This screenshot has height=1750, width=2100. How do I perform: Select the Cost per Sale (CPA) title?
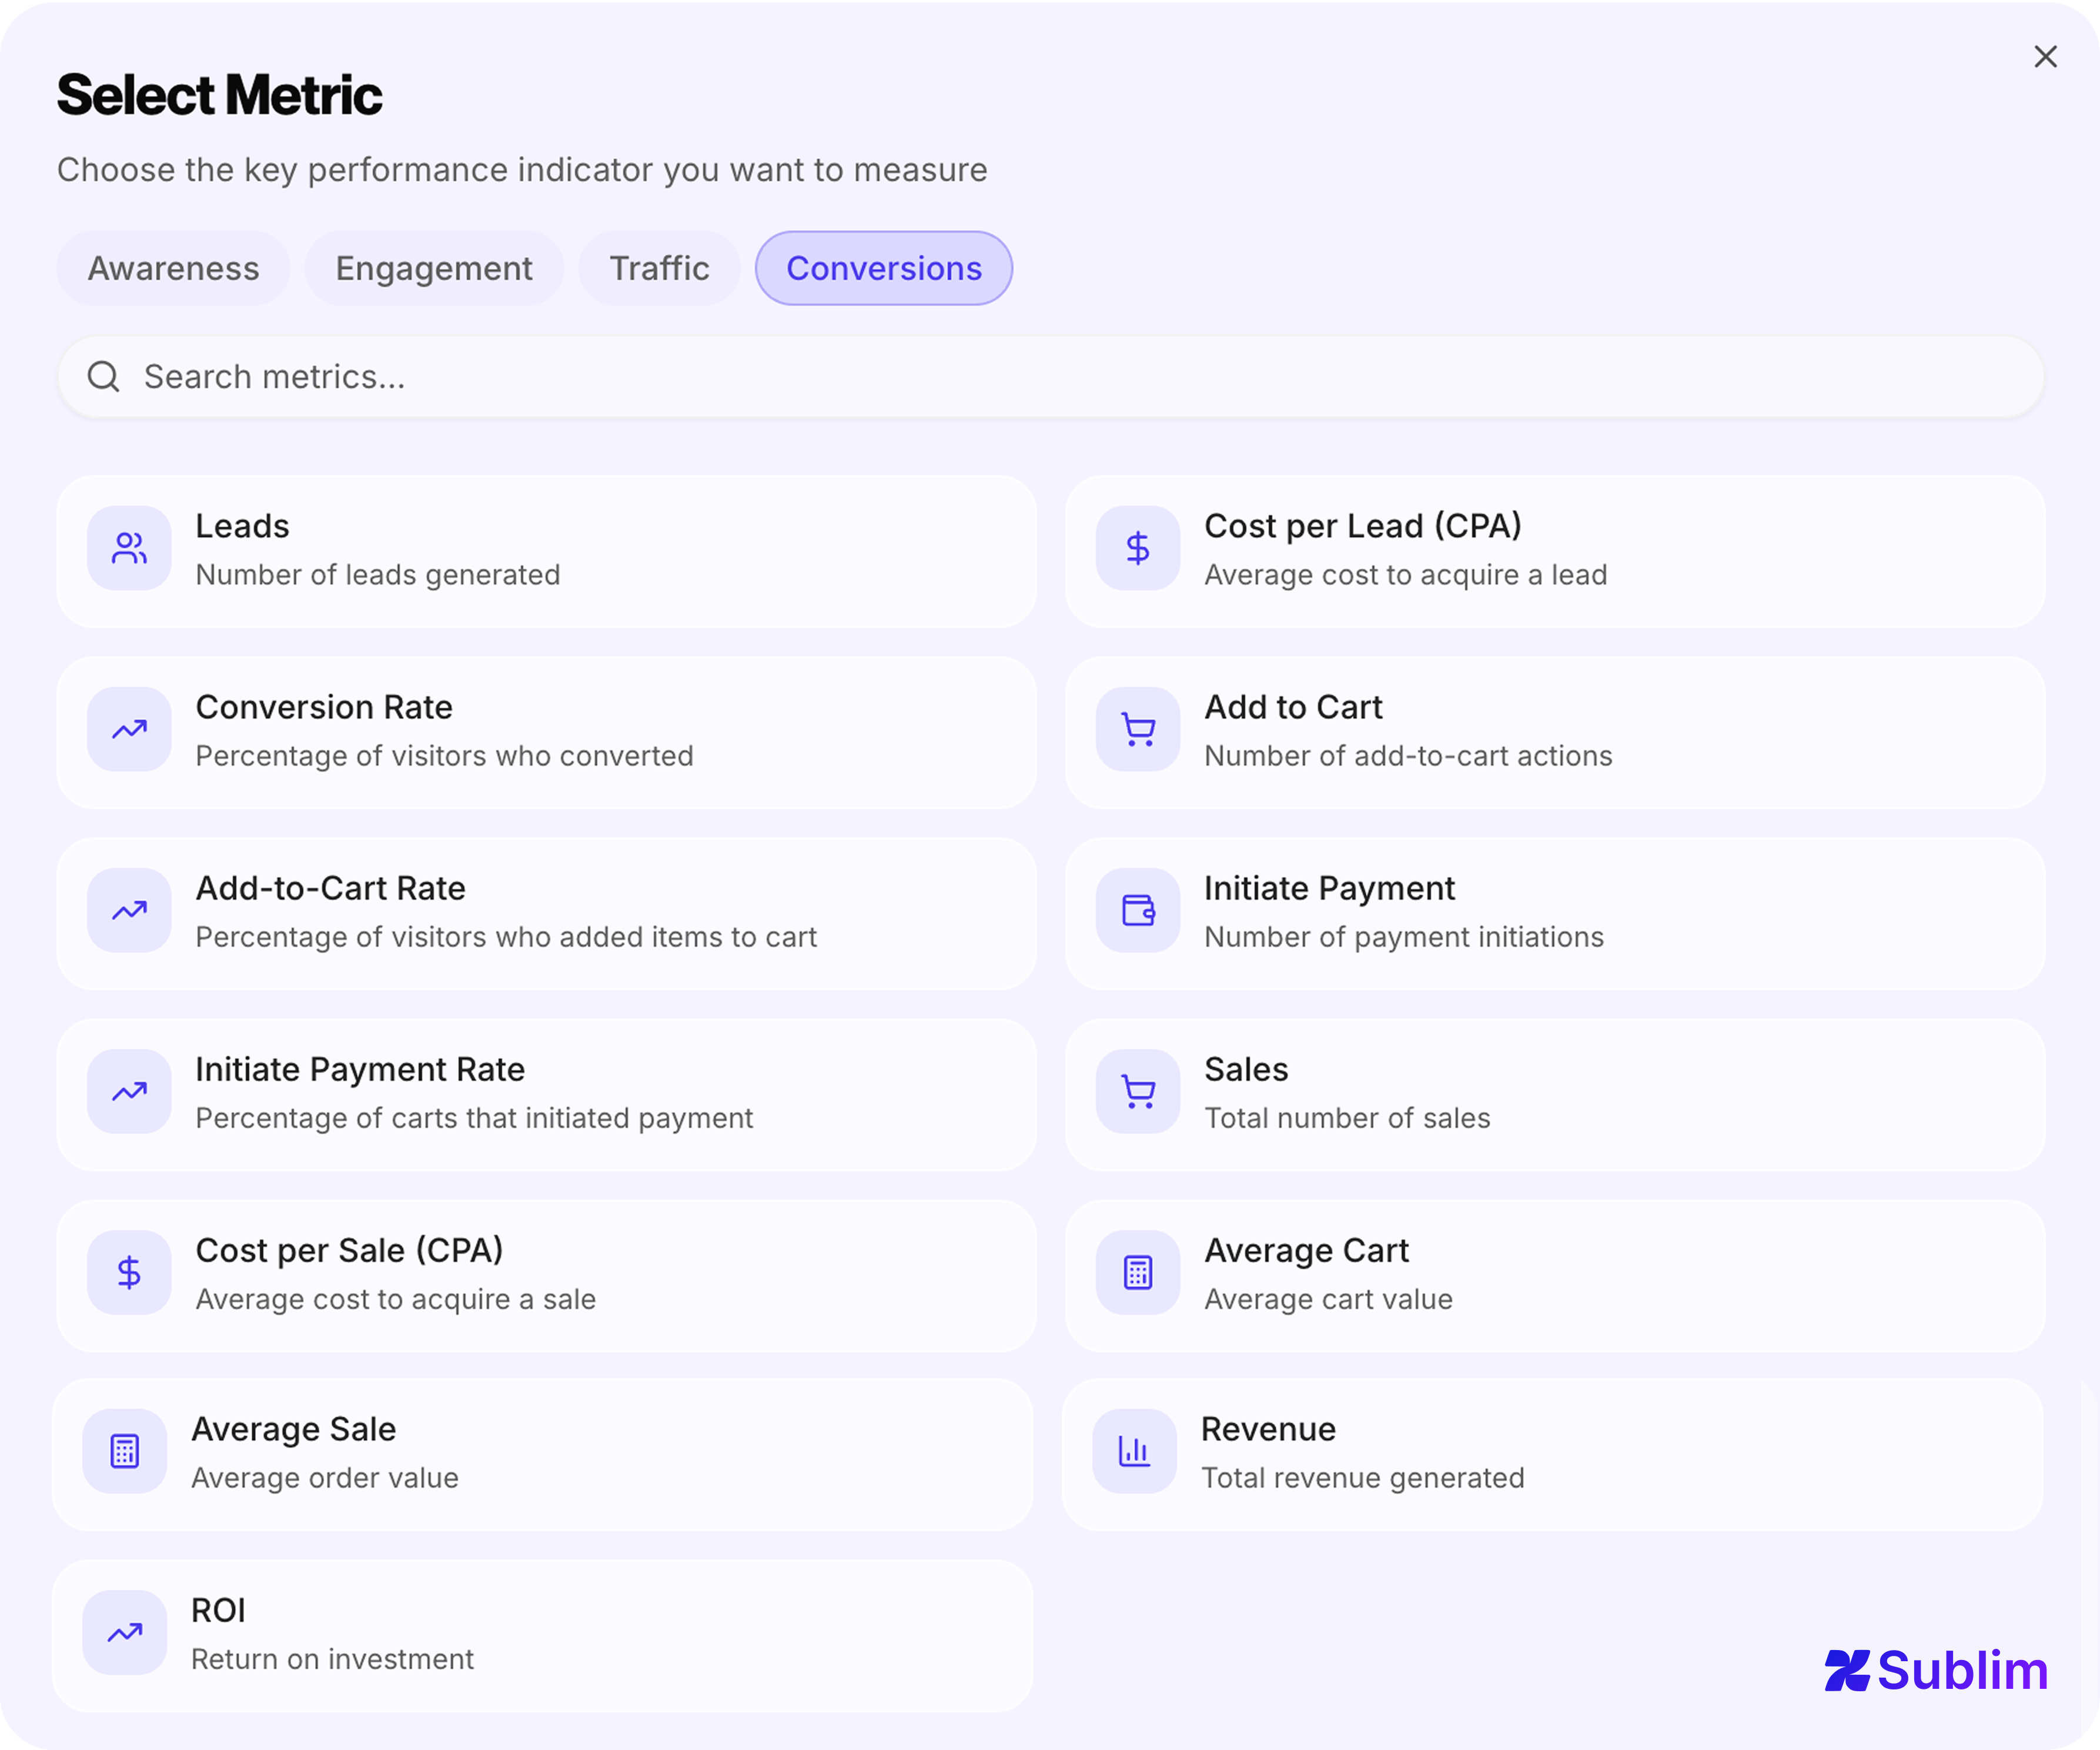tap(349, 1250)
